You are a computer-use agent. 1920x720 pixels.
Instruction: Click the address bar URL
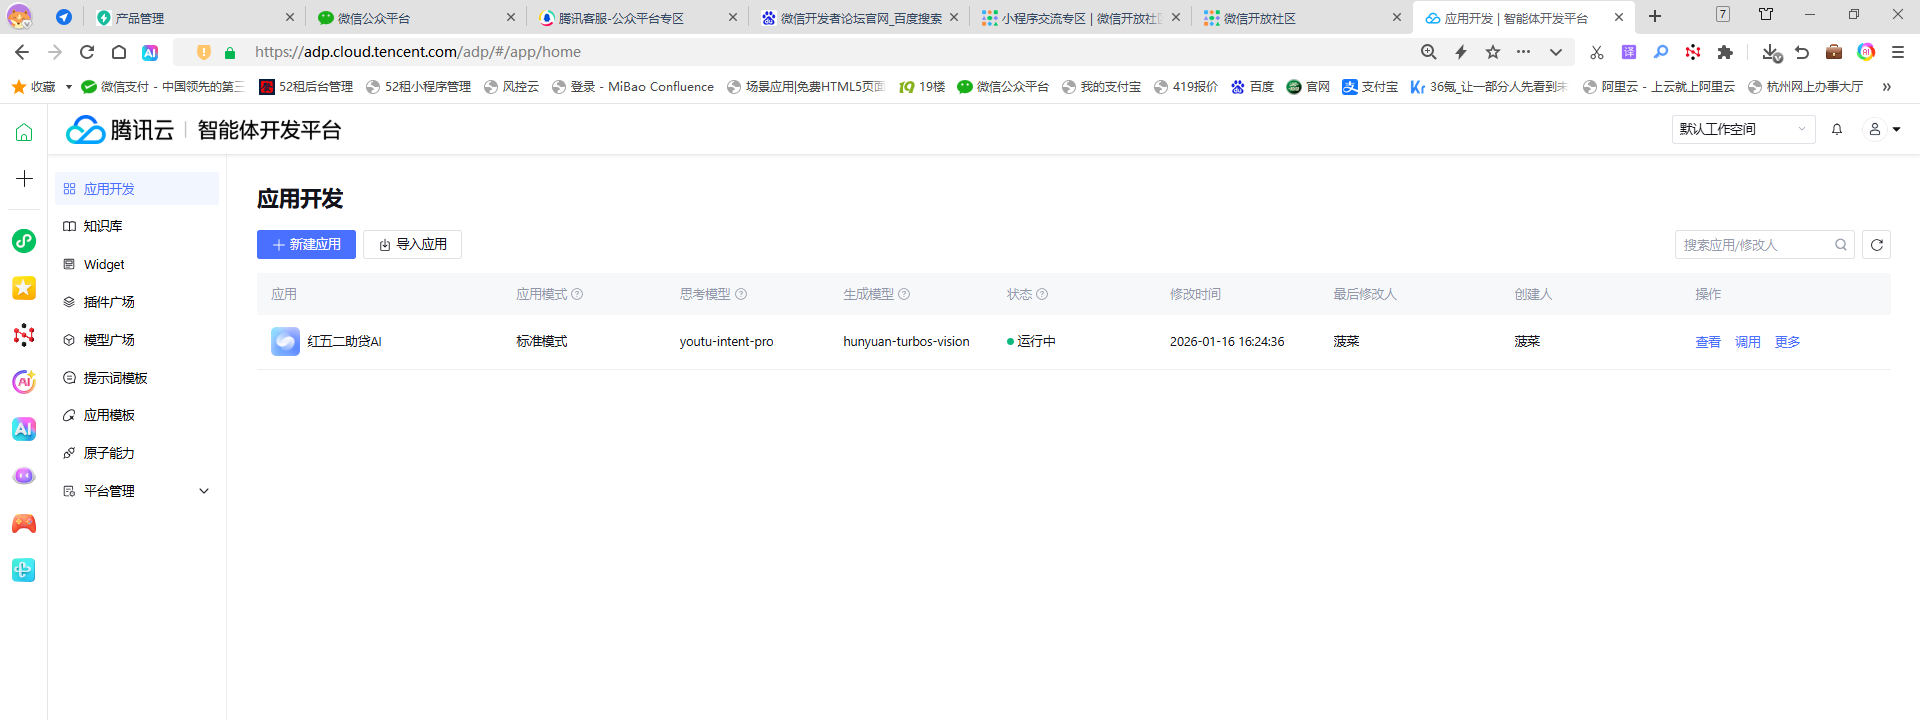tap(418, 52)
